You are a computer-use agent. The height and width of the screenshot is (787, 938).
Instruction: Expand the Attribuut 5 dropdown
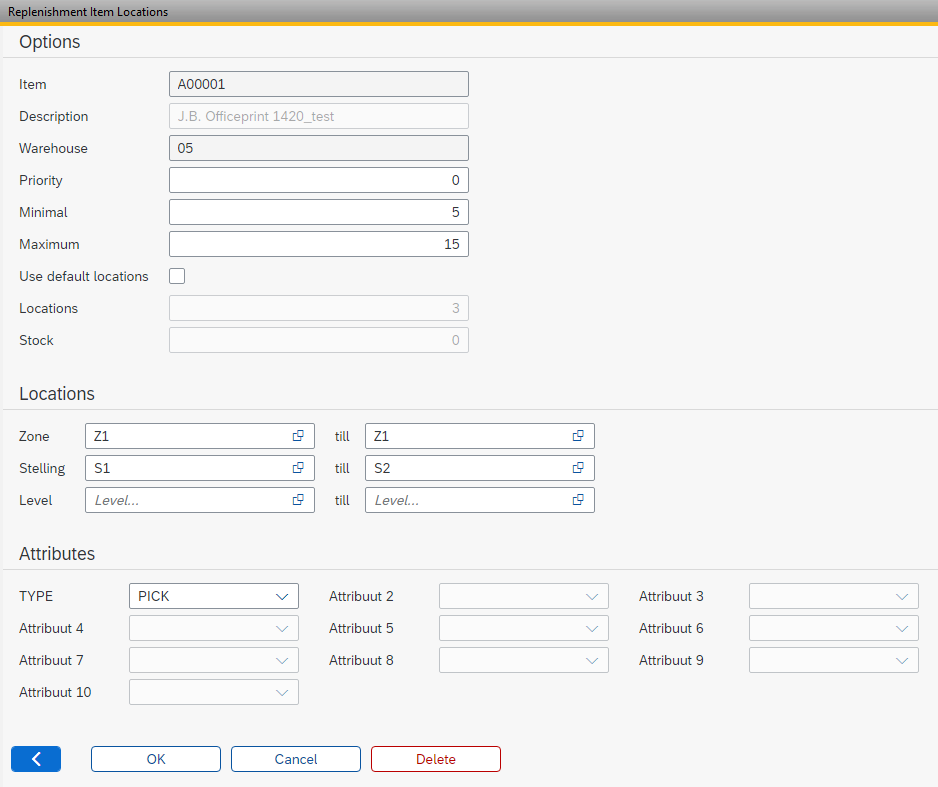click(x=592, y=628)
